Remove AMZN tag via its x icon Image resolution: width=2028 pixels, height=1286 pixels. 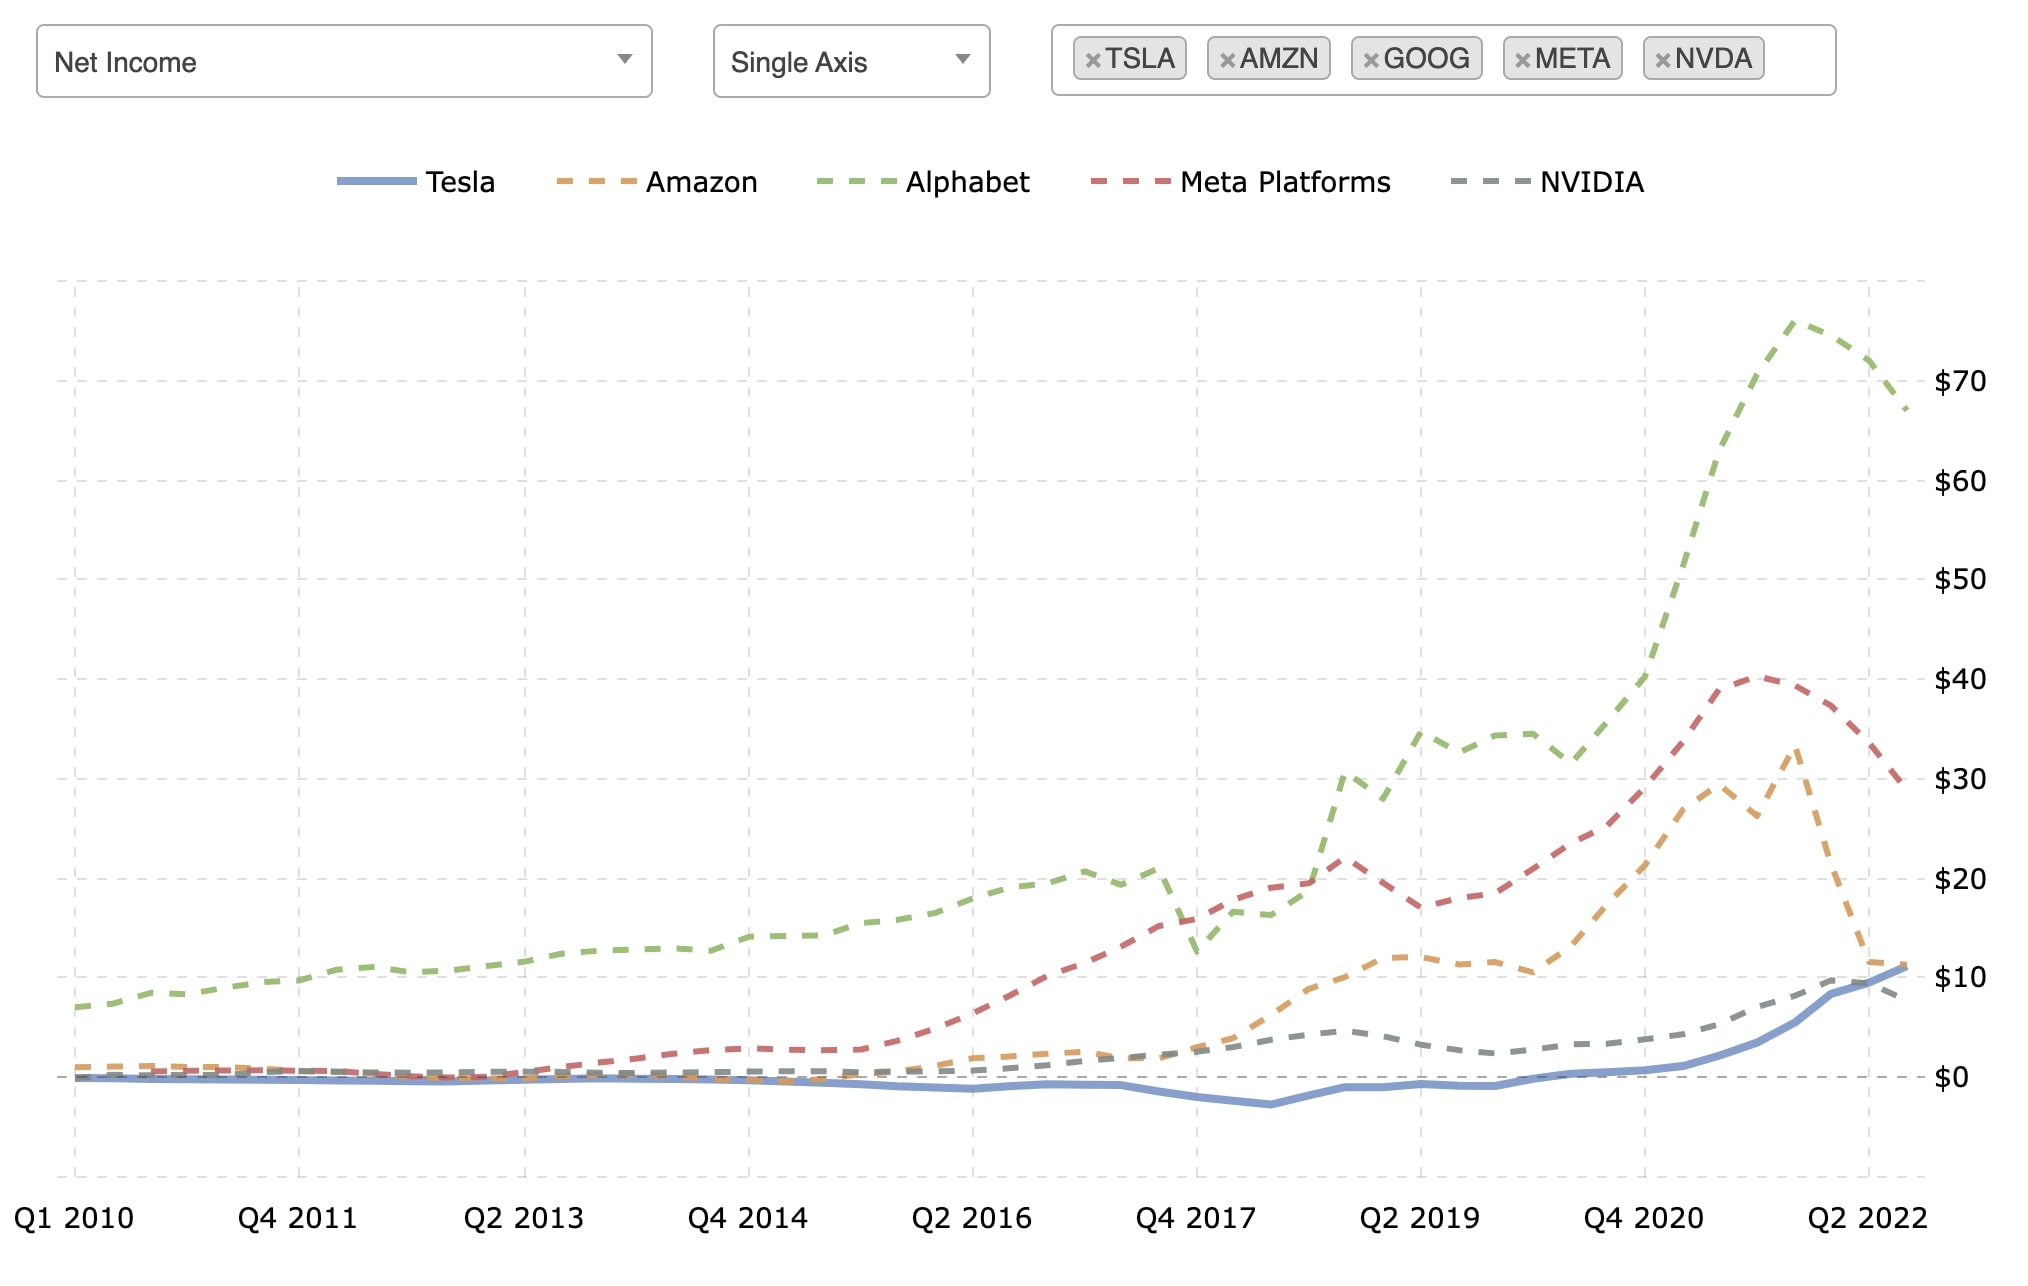pos(1228,60)
